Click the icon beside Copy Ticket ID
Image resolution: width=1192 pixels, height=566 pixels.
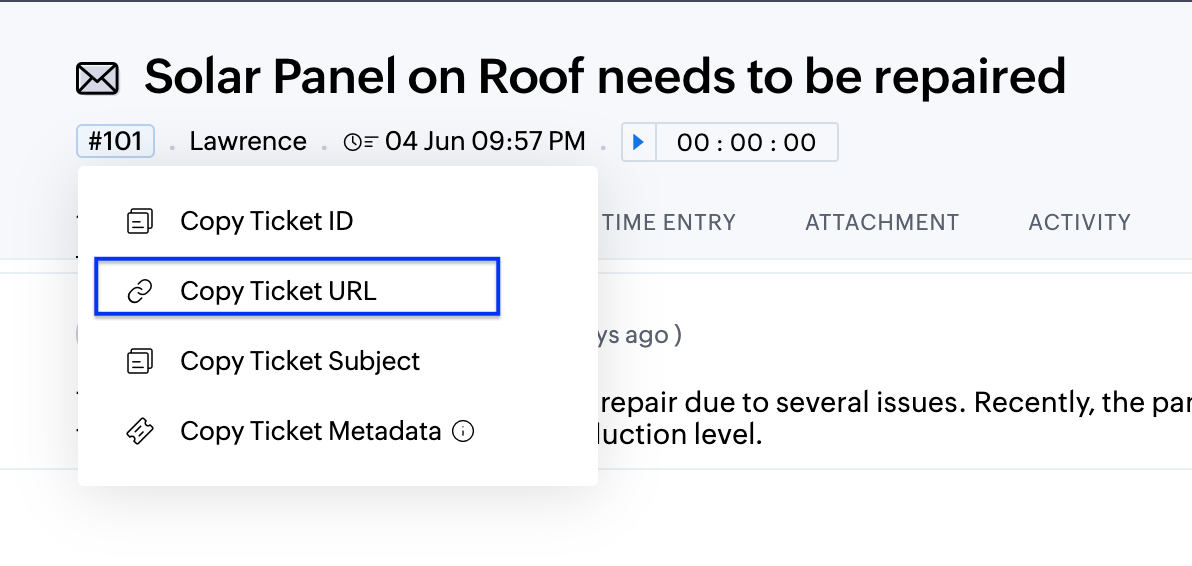140,221
